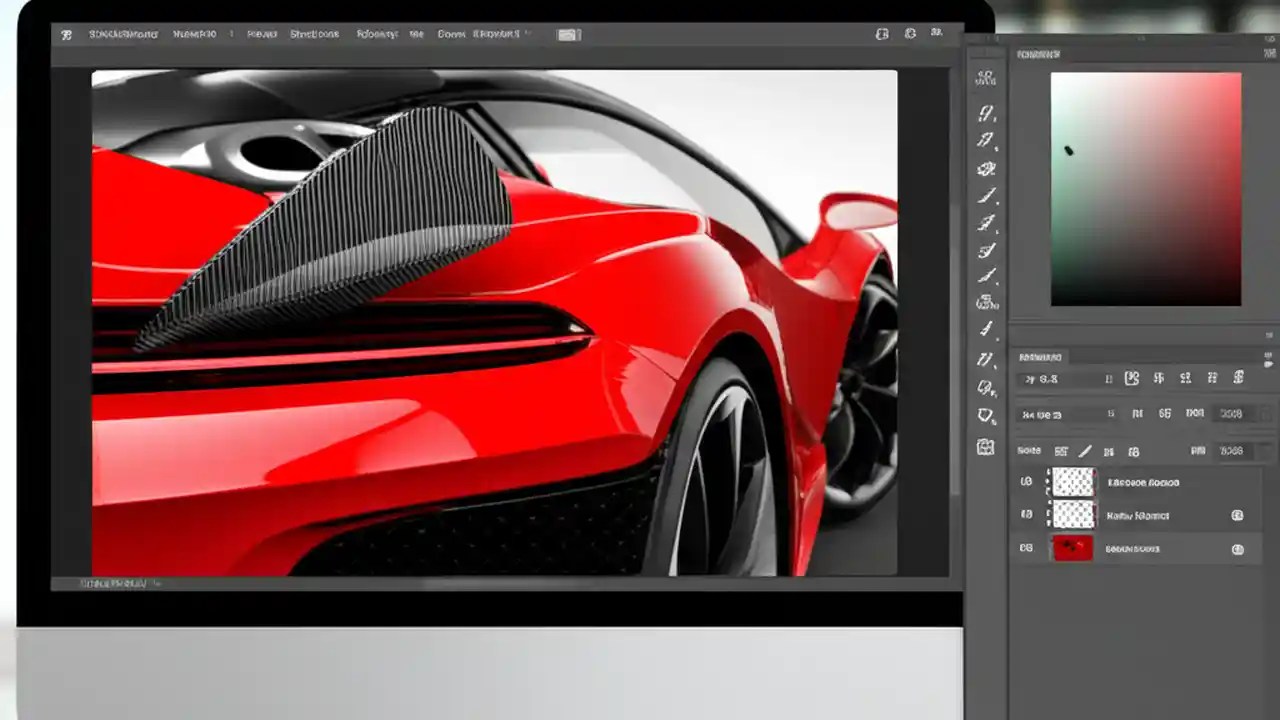Switch to the Layers panel tab
The image size is (1280, 720).
1040,357
